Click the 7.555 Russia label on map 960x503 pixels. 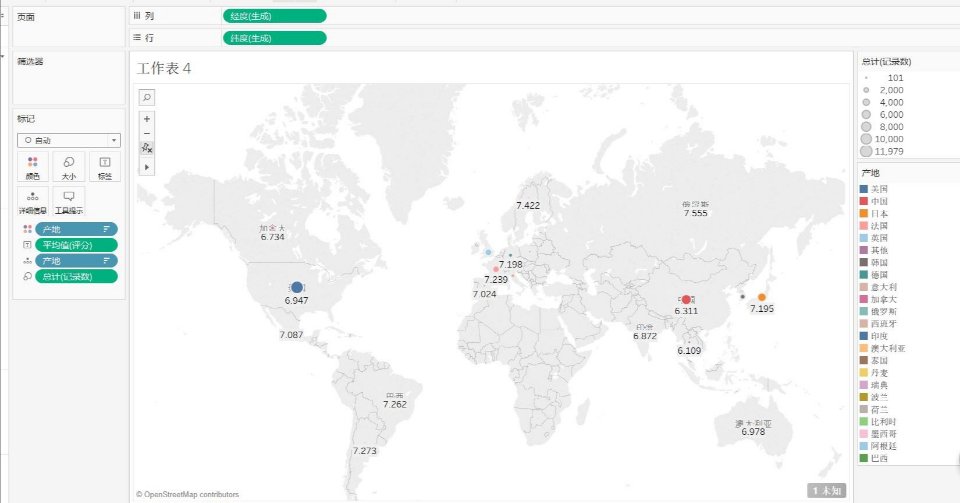tap(696, 213)
